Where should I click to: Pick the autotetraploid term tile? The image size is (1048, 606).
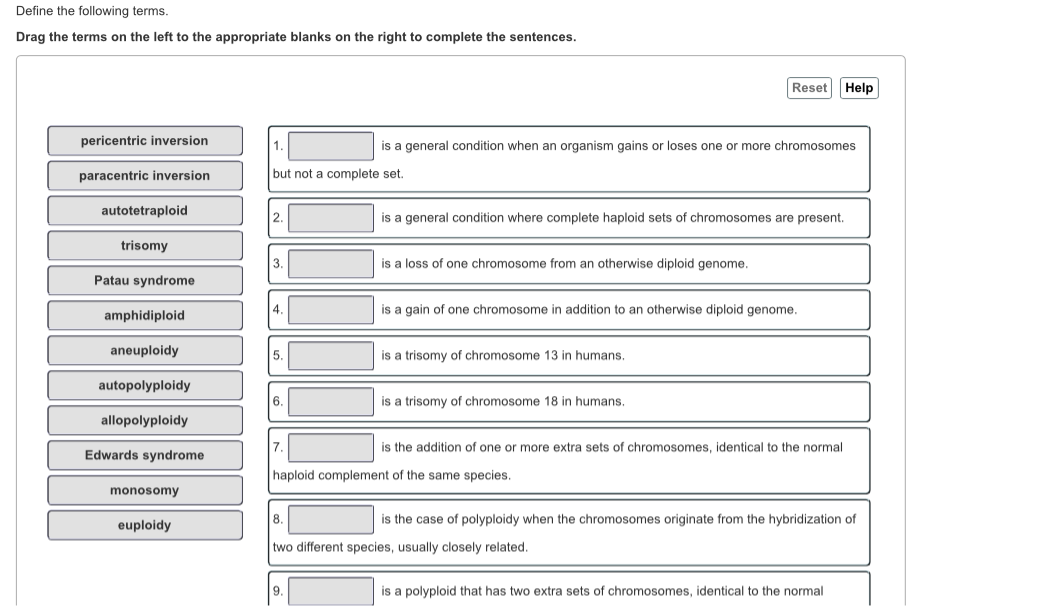point(144,210)
